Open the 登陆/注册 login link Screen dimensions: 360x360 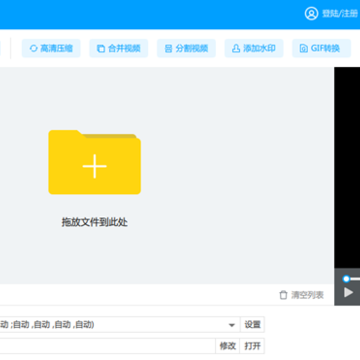[x=340, y=14]
